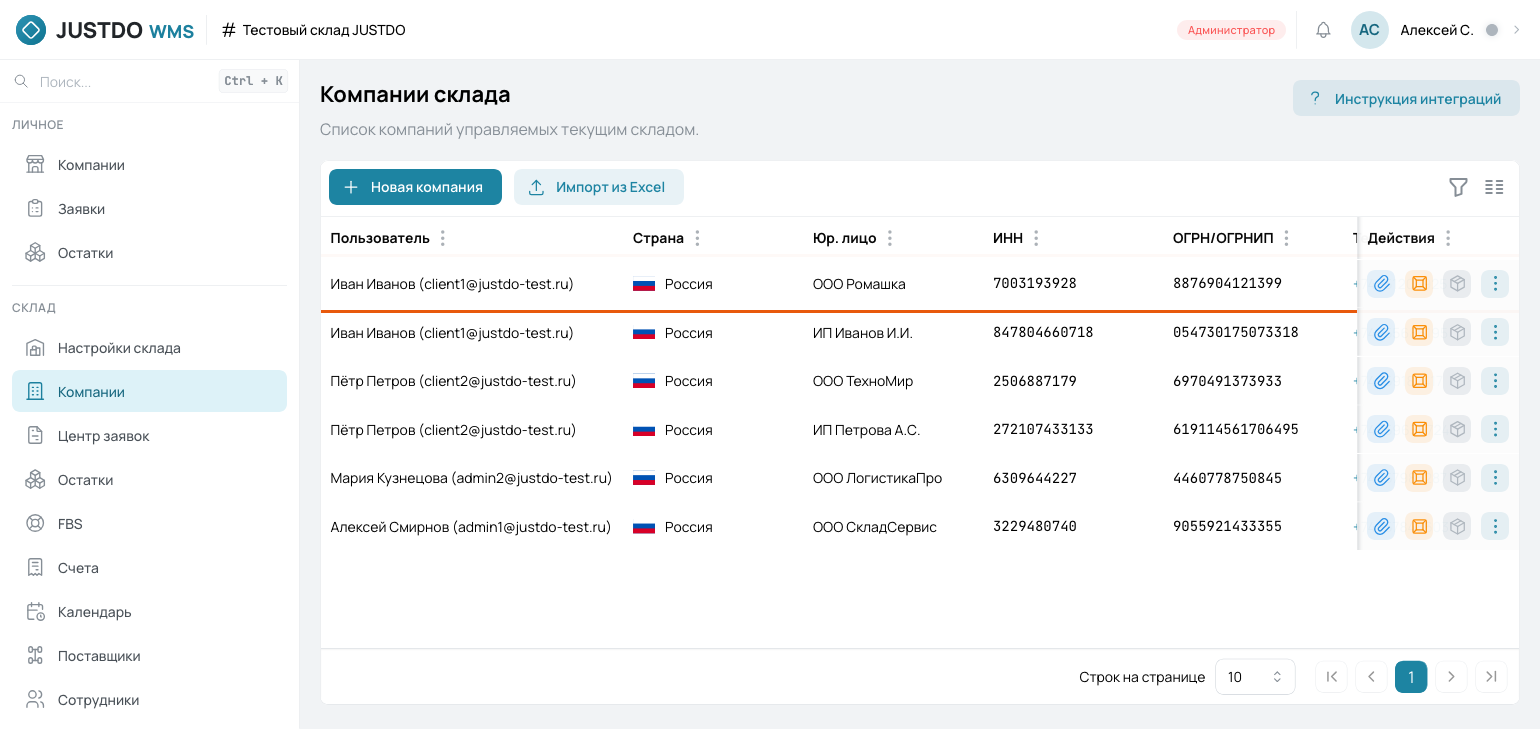This screenshot has width=1540, height=729.
Task: Click Импорт из Excel button
Action: 598,187
